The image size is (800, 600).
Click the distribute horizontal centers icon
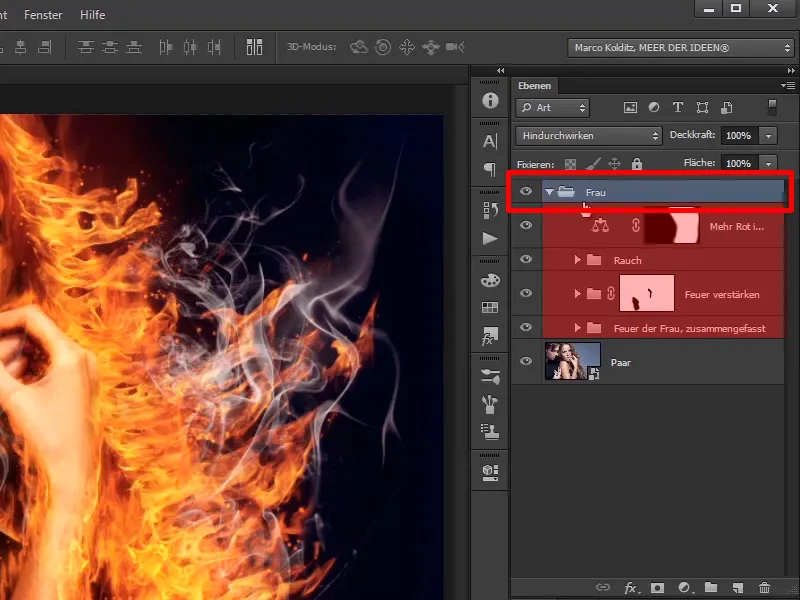[x=190, y=47]
